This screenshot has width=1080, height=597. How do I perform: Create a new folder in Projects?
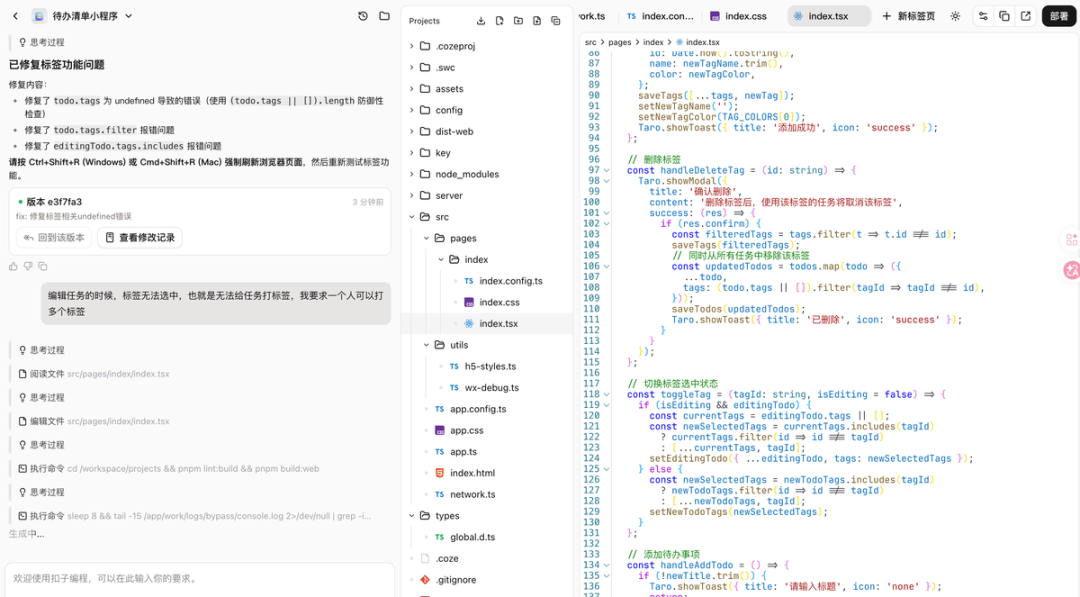pos(518,21)
